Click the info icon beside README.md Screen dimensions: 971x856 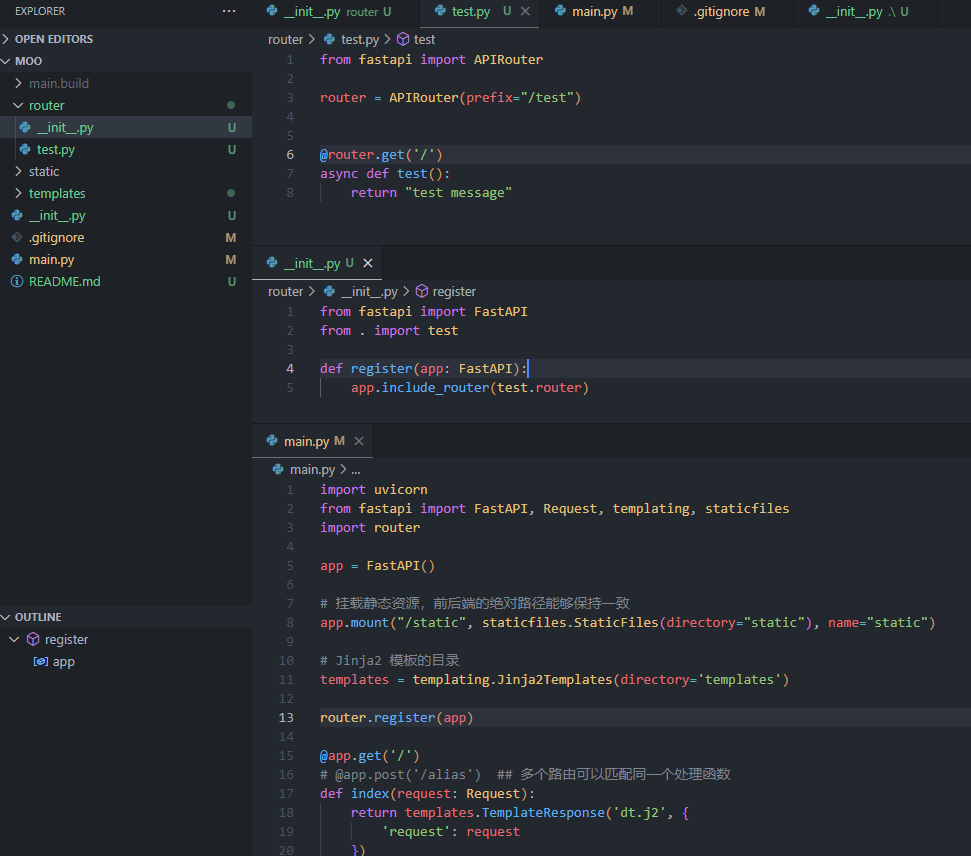[x=17, y=282]
